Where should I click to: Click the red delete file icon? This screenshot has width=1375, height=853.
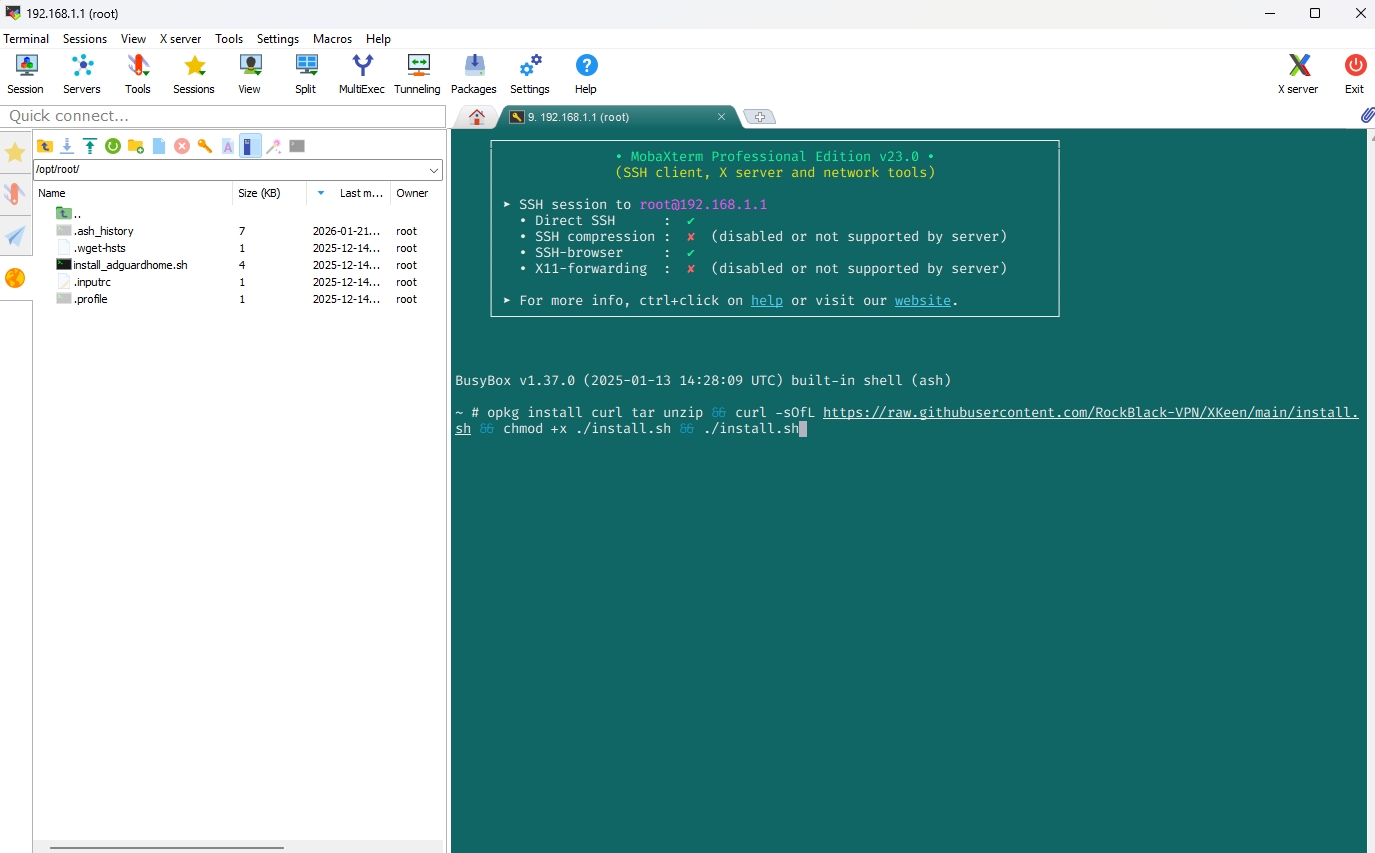coord(182,146)
